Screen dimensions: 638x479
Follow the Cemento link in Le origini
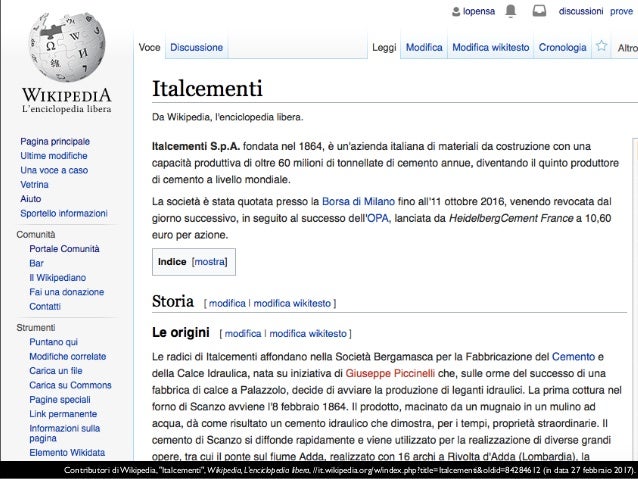pos(573,357)
